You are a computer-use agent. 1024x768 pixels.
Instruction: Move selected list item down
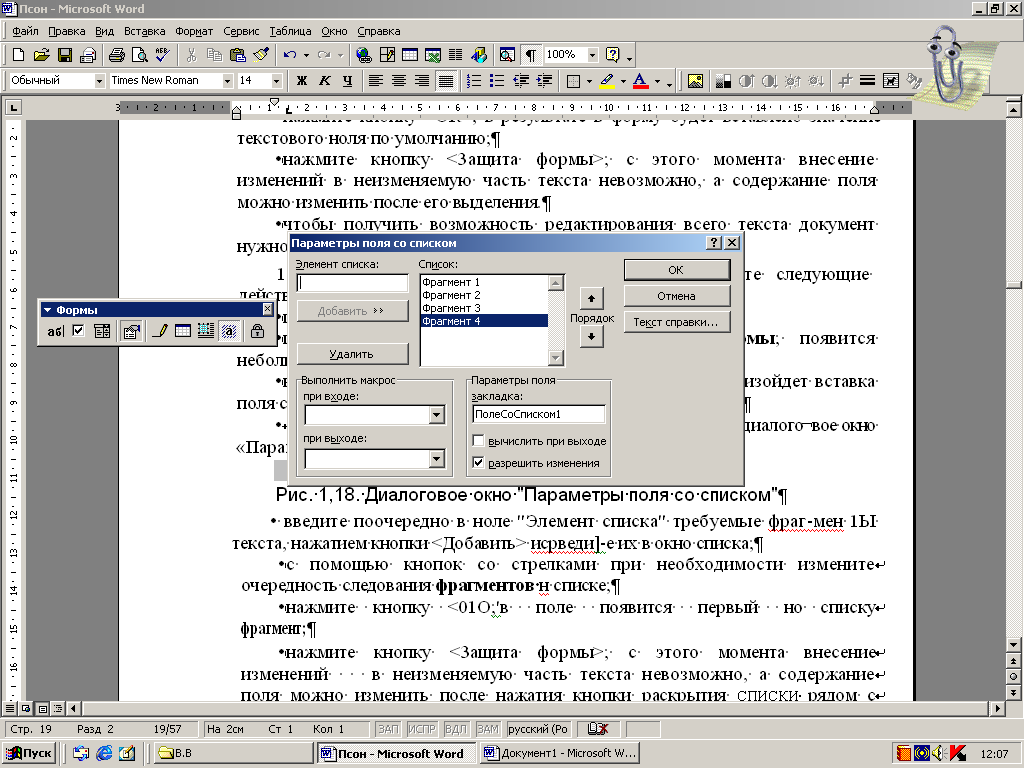pos(591,337)
